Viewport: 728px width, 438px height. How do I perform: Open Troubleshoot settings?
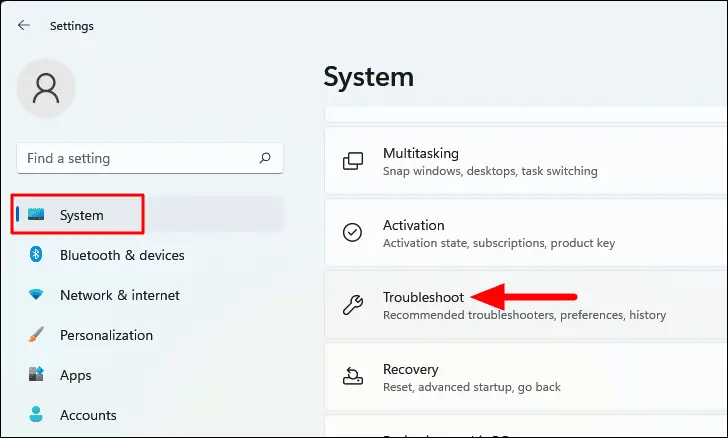tap(526, 305)
